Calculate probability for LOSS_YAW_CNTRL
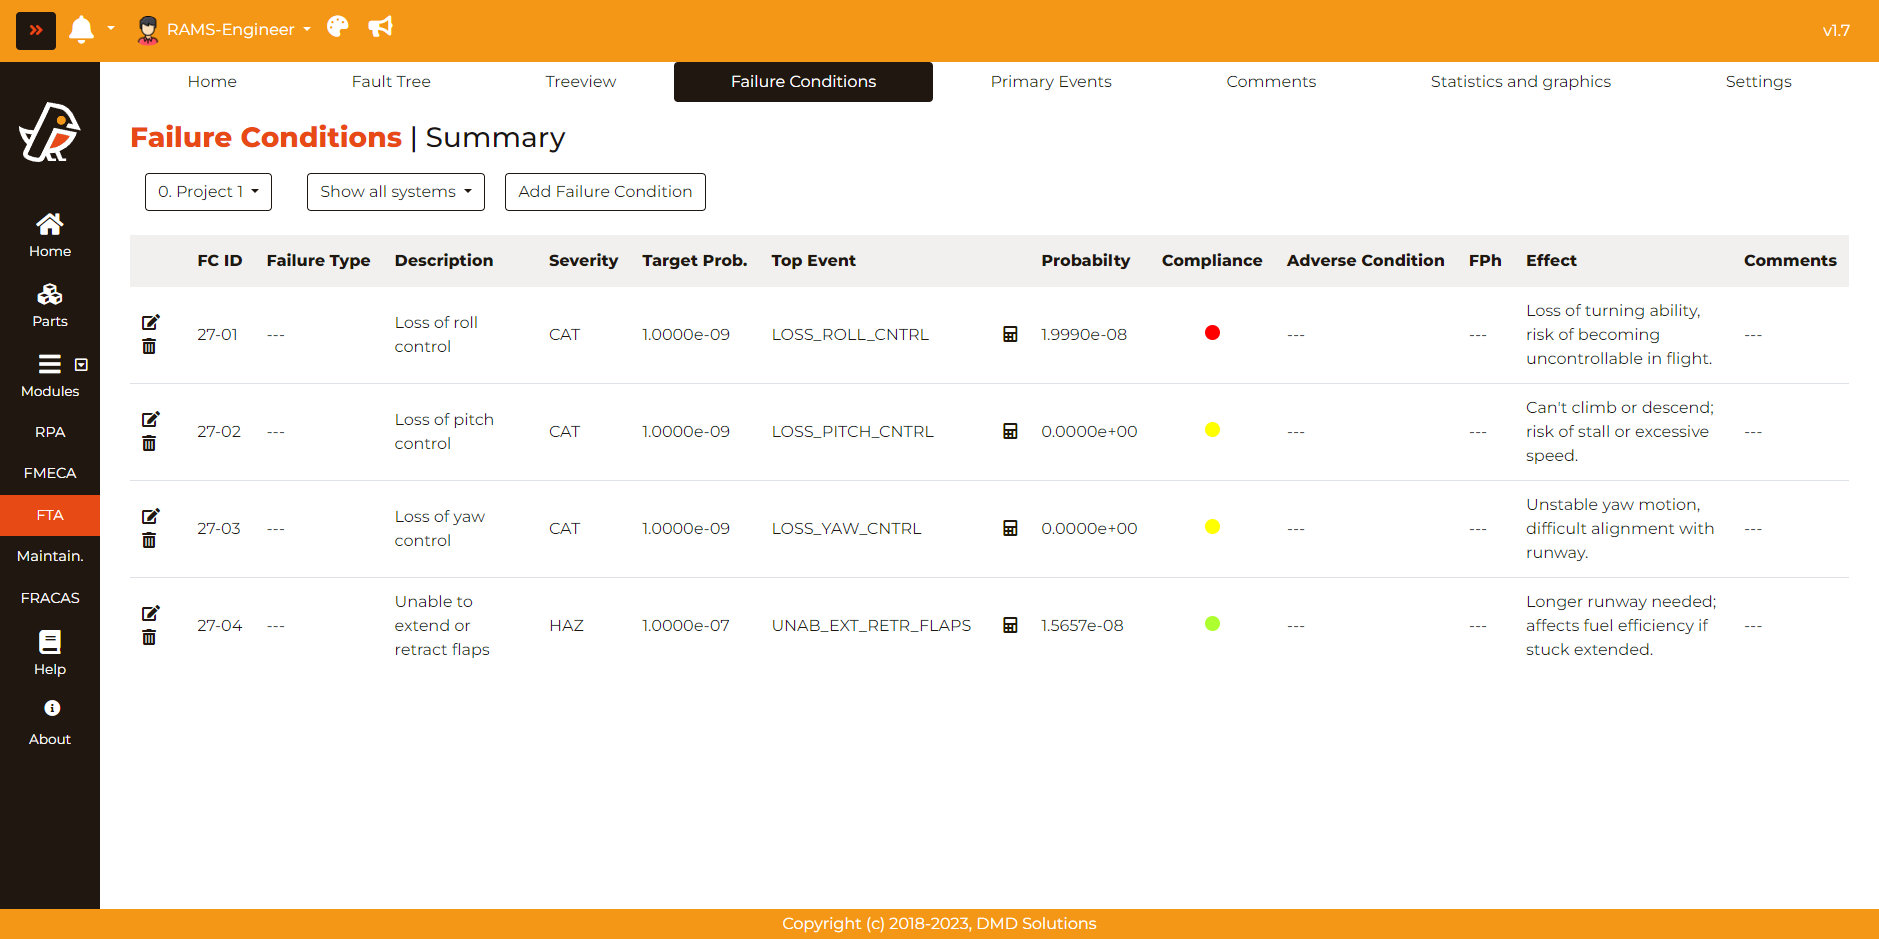The width and height of the screenshot is (1879, 939). point(1010,528)
